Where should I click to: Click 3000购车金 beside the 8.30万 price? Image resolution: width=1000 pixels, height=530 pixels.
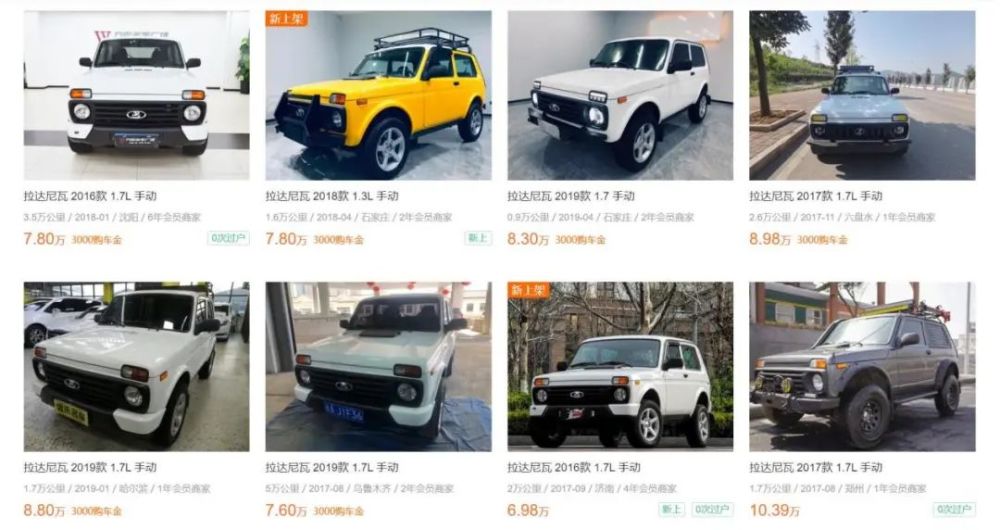click(x=580, y=240)
